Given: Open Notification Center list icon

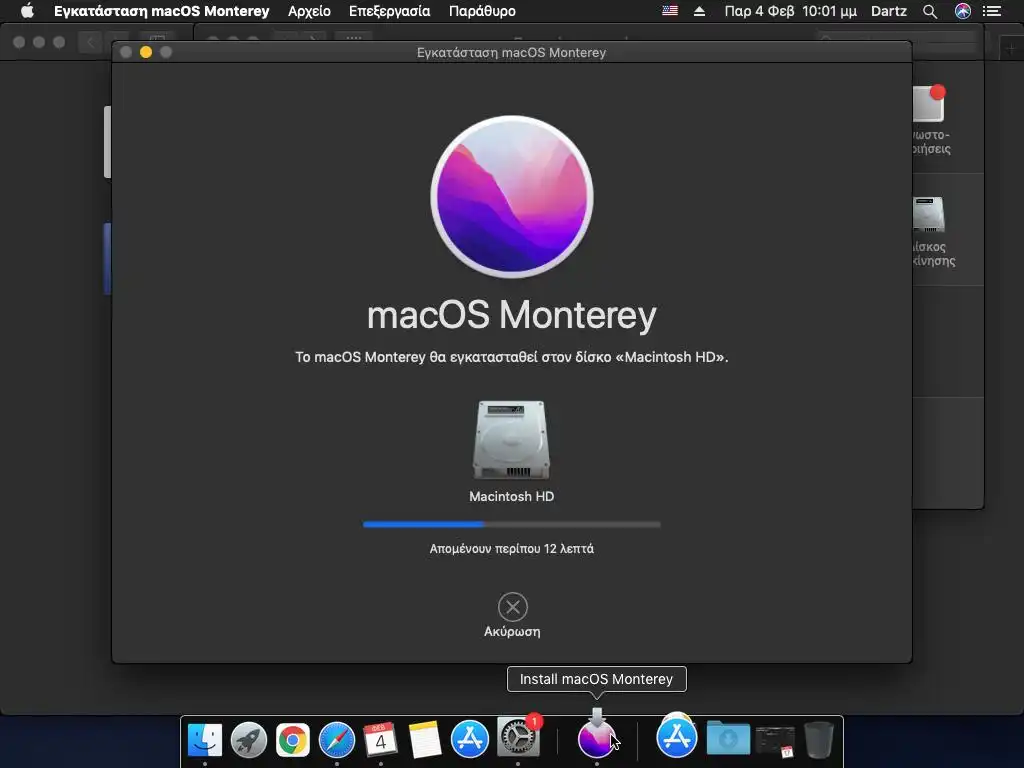Looking at the screenshot, I should (992, 11).
